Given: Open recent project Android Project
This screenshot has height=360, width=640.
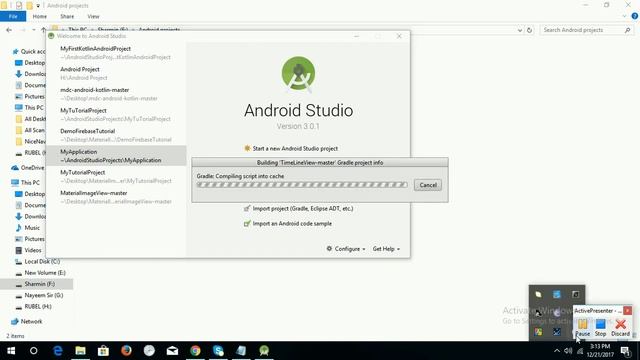Looking at the screenshot, I should (116, 73).
